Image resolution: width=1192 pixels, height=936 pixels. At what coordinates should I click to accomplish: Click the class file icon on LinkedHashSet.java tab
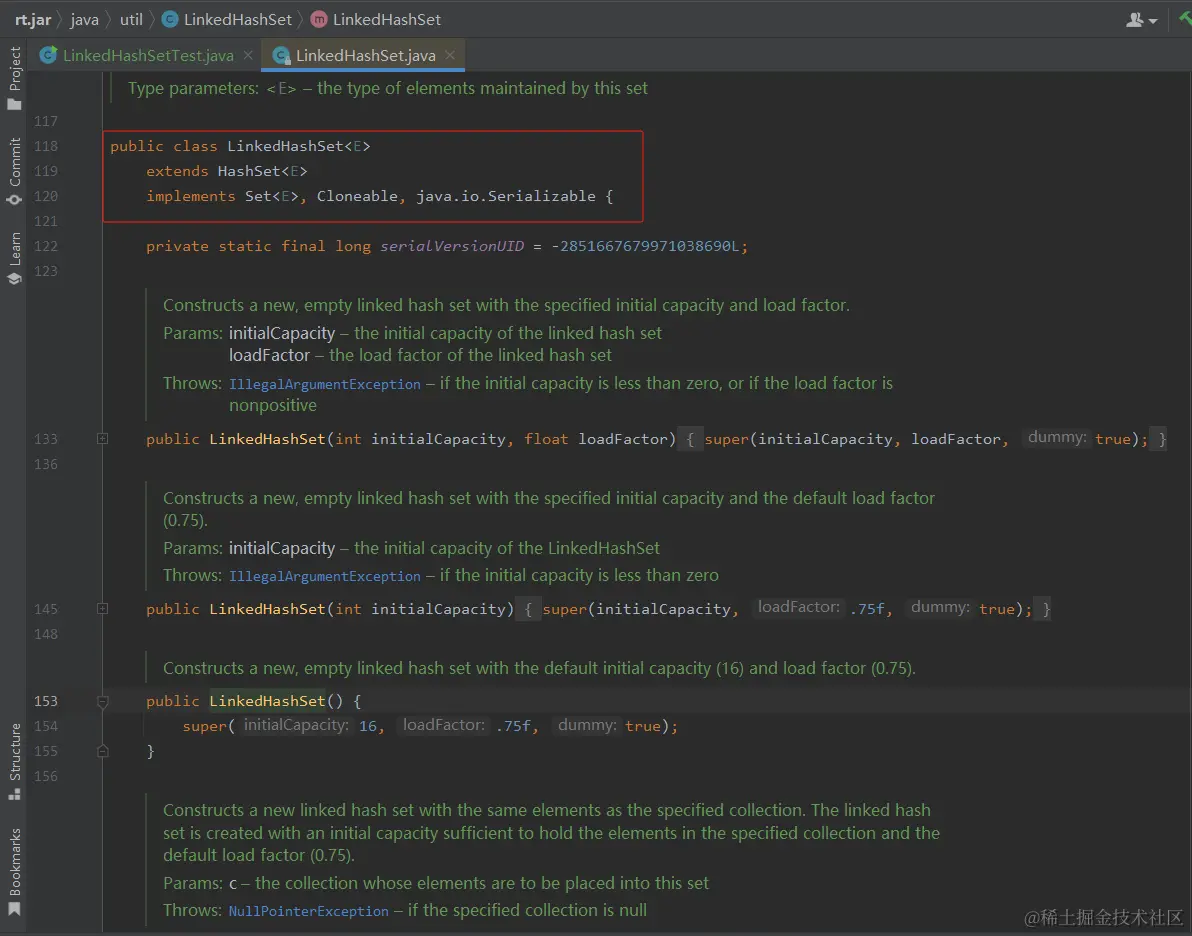[281, 55]
